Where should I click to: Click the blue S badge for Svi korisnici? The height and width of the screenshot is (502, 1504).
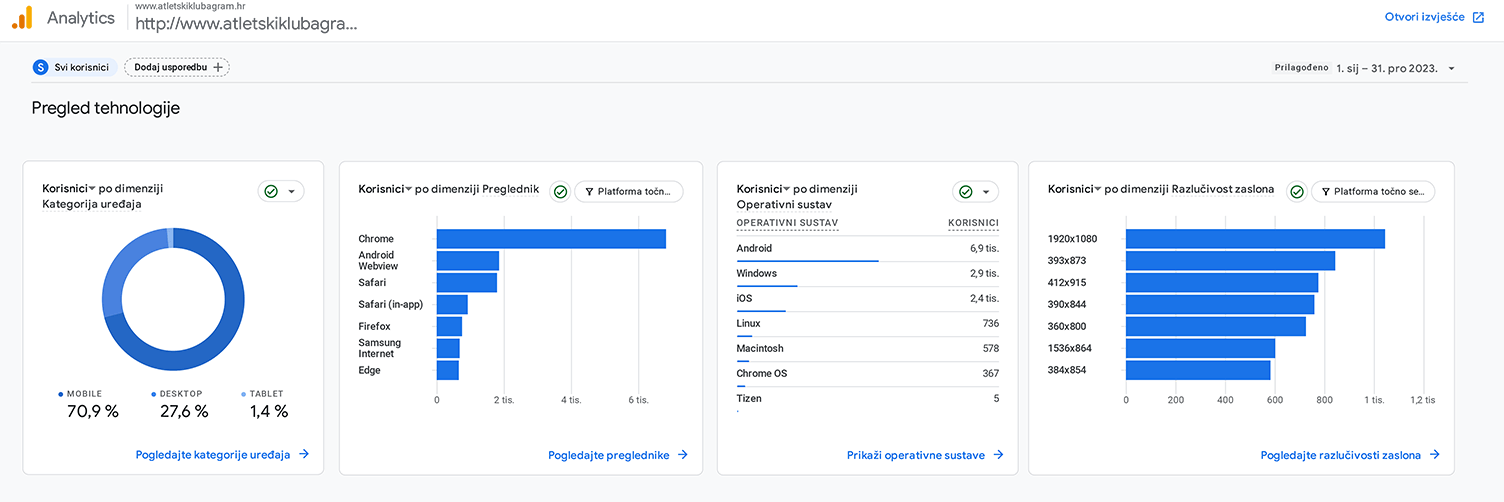click(x=40, y=67)
